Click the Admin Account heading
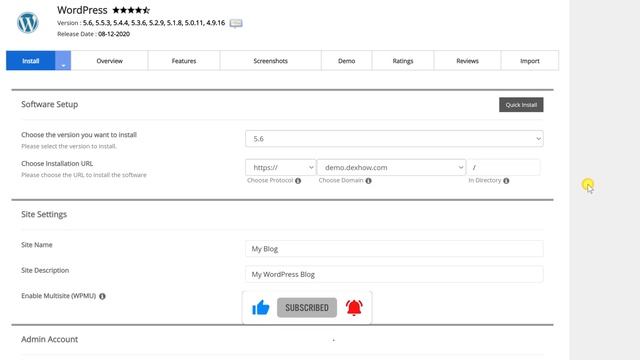640x360 pixels. tap(49, 339)
